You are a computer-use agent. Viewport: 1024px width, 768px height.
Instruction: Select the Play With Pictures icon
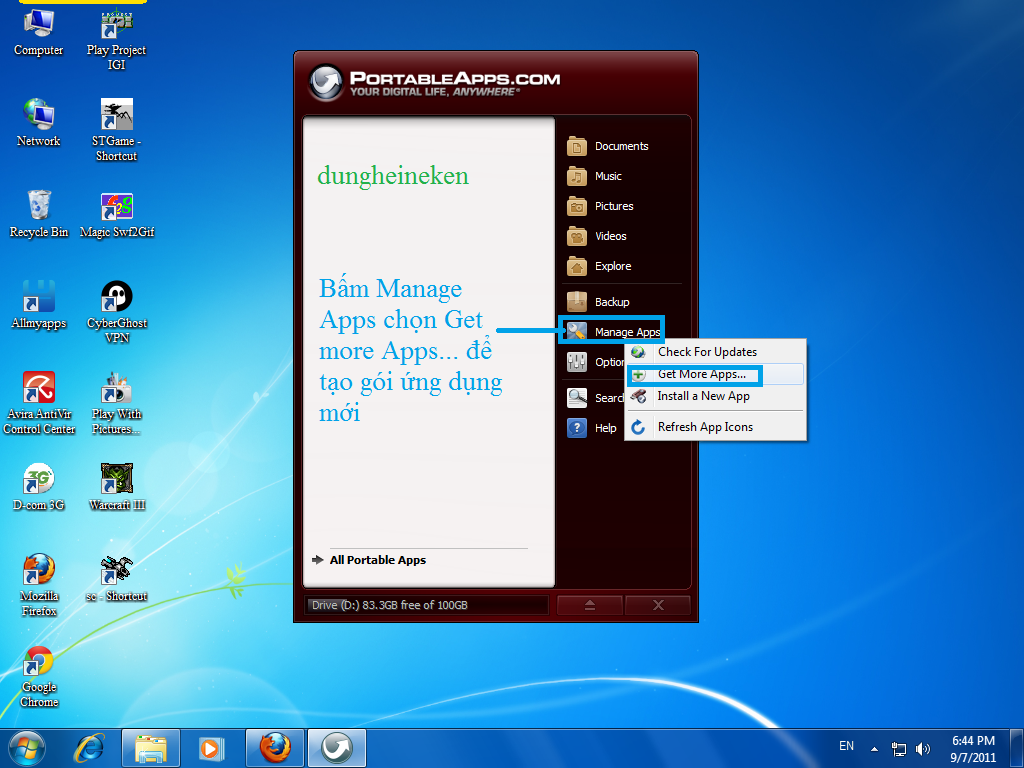(116, 403)
